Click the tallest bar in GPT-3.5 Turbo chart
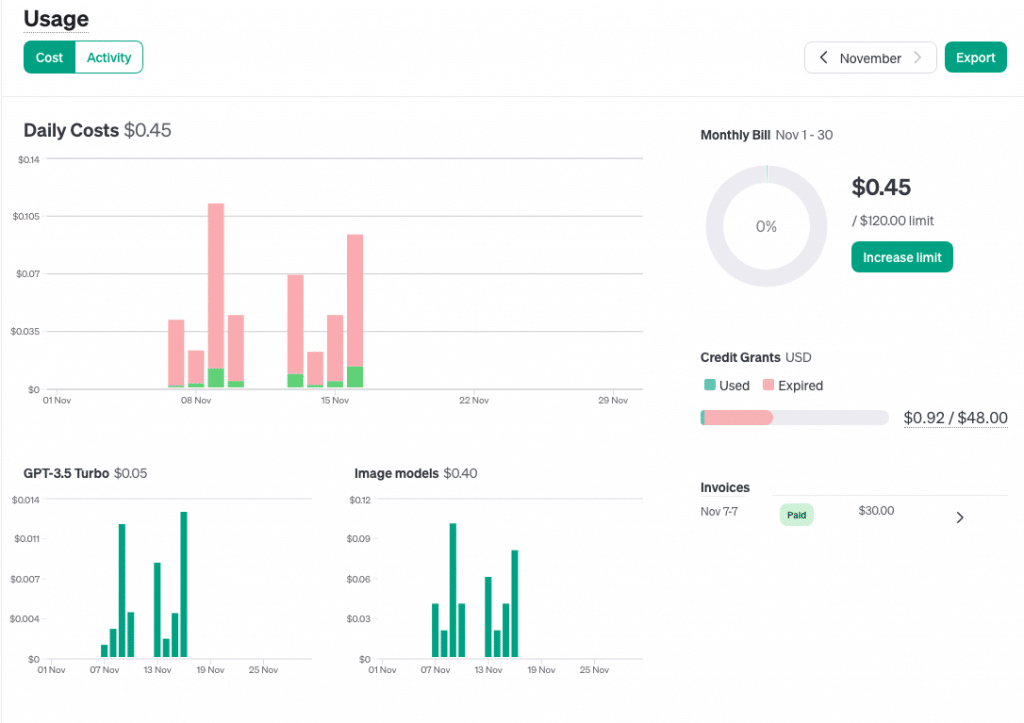This screenshot has width=1024, height=723. (184, 585)
